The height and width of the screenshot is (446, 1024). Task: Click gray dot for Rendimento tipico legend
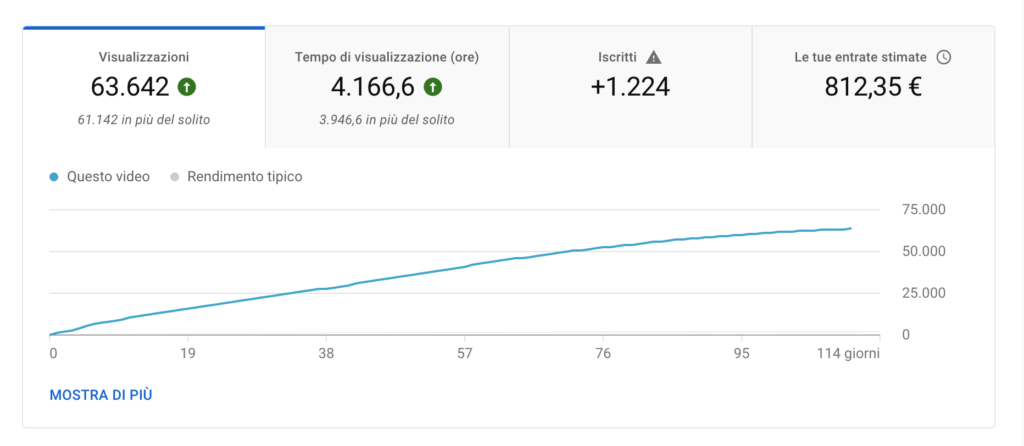[174, 177]
